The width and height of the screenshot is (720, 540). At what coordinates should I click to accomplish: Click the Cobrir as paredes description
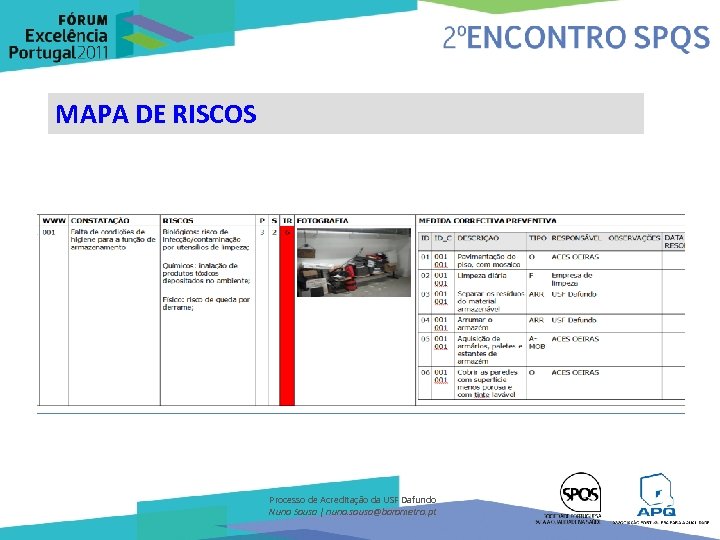(487, 383)
